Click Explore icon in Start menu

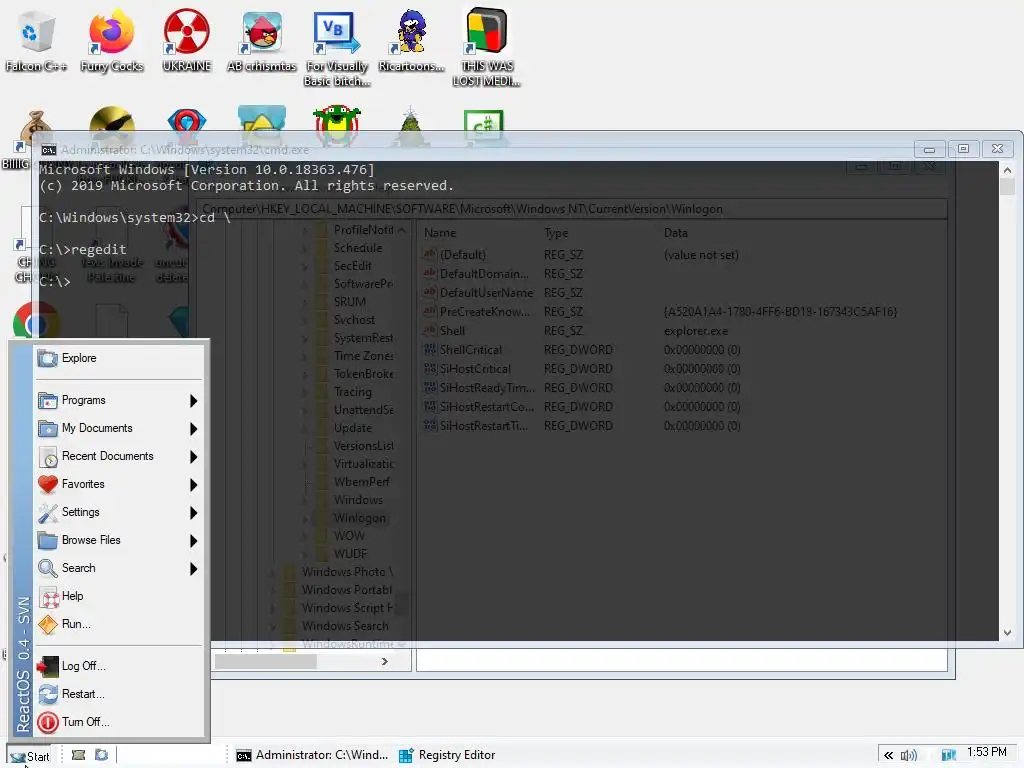coord(47,359)
